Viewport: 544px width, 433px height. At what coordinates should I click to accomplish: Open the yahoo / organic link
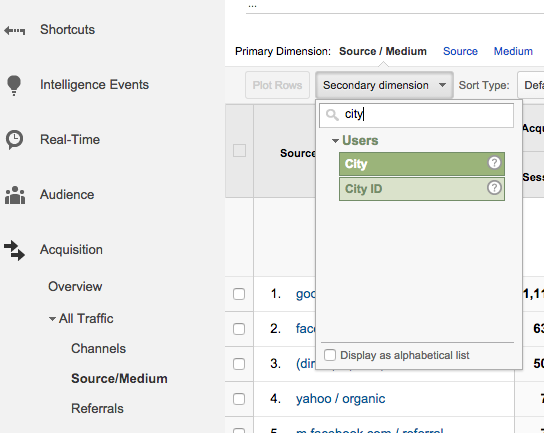coord(340,399)
